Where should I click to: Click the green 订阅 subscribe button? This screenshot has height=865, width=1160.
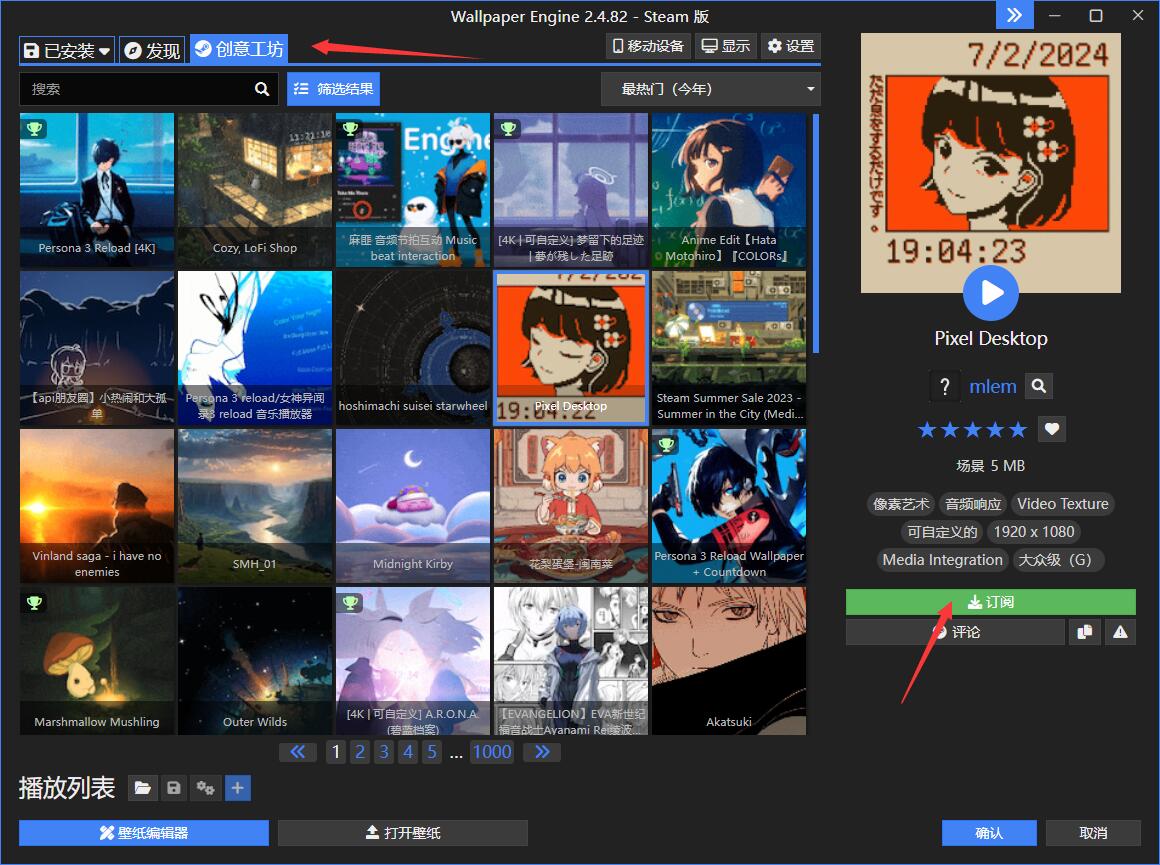pos(990,602)
